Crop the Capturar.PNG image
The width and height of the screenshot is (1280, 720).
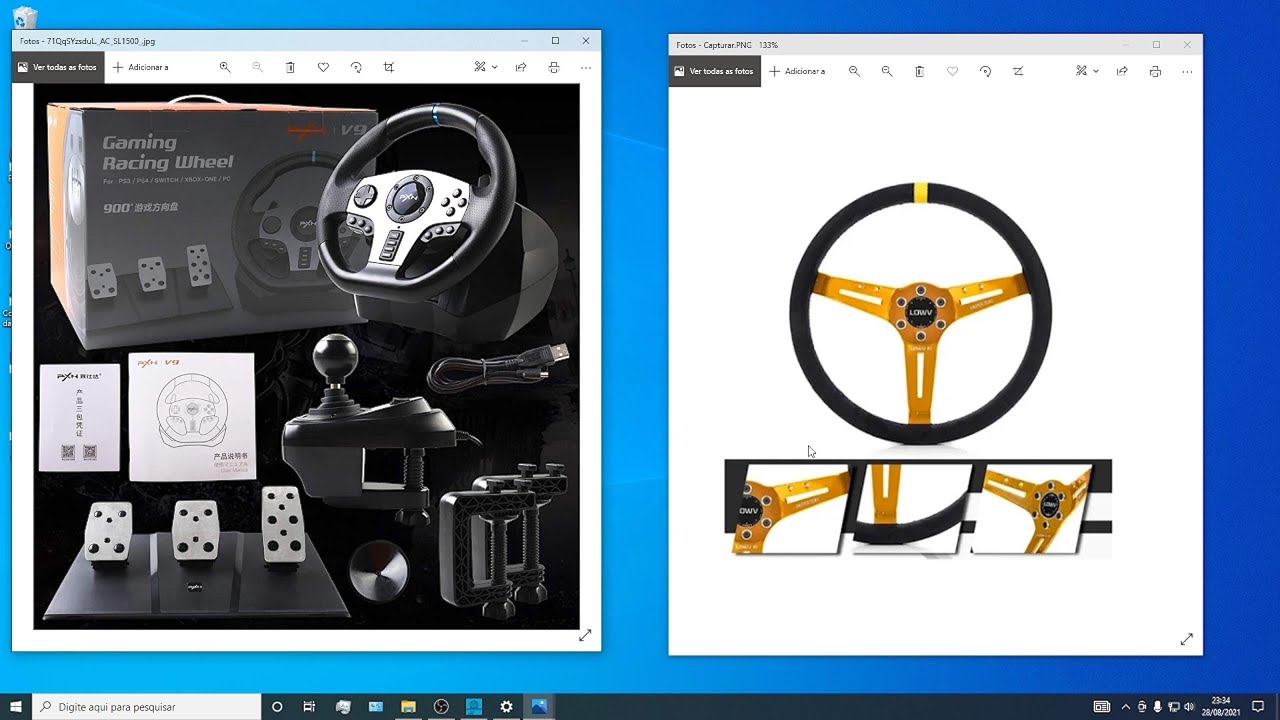[x=1018, y=71]
